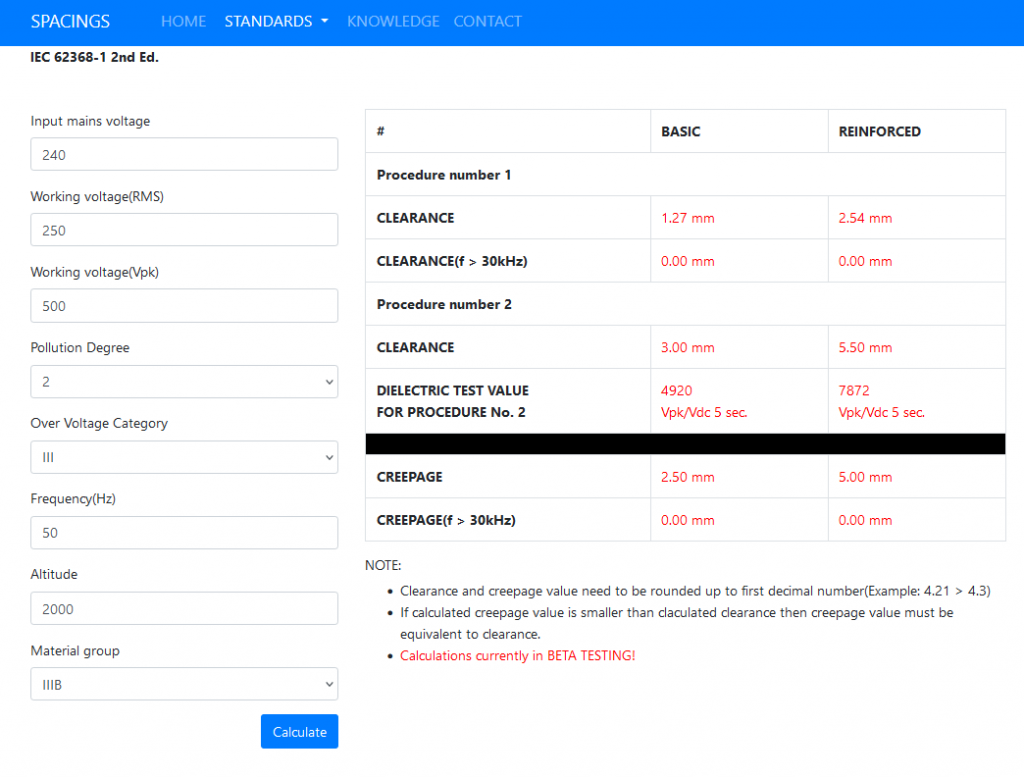Click the Working voltage(Vpk) field
The image size is (1024, 777).
[x=184, y=305]
